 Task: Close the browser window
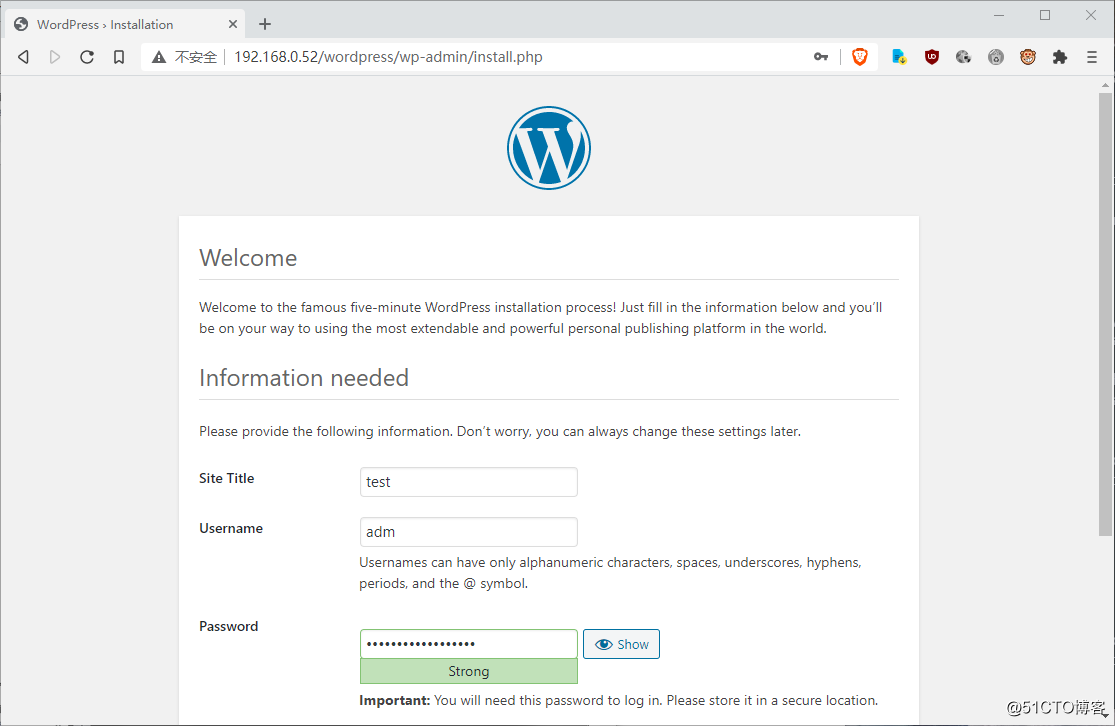tap(1091, 15)
